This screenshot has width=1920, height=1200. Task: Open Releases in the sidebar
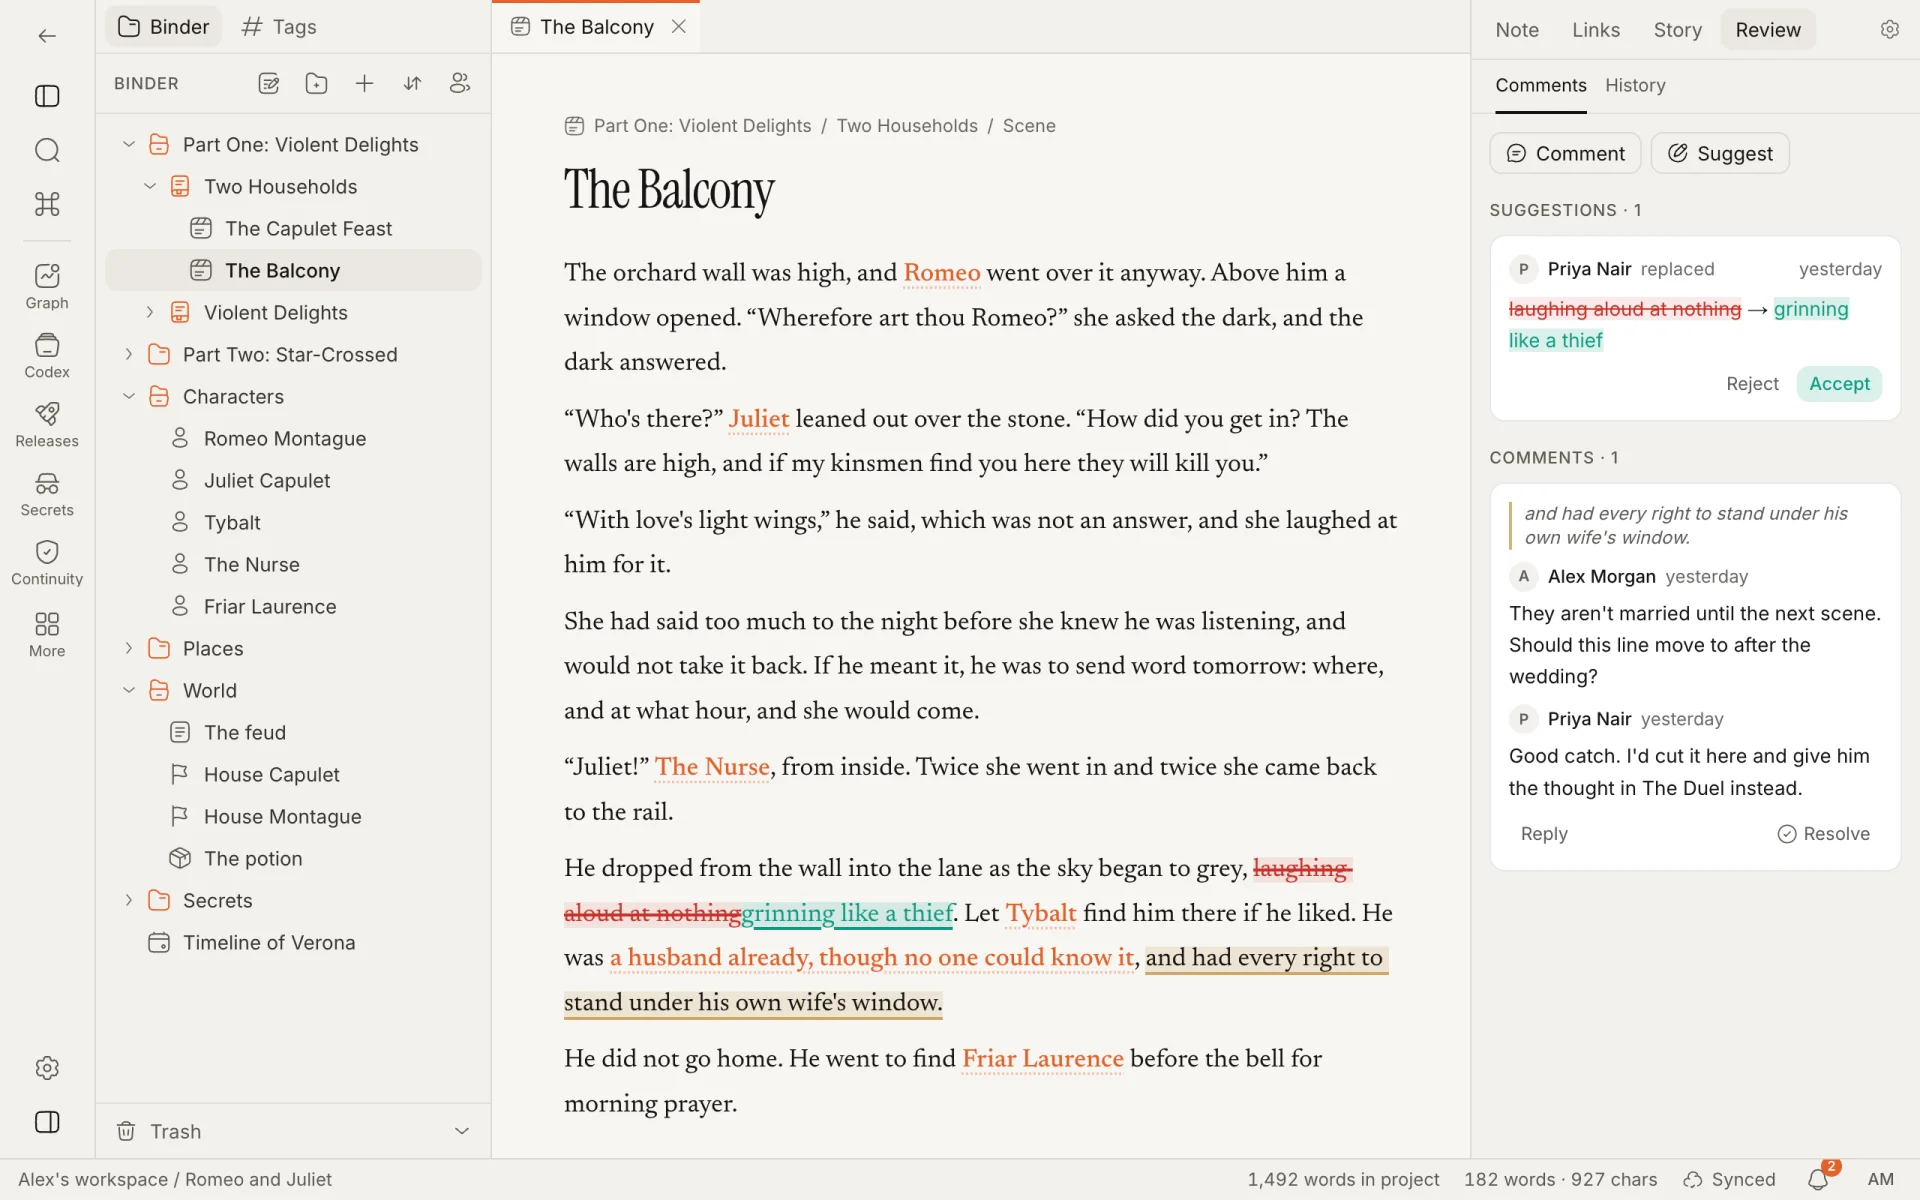47,425
